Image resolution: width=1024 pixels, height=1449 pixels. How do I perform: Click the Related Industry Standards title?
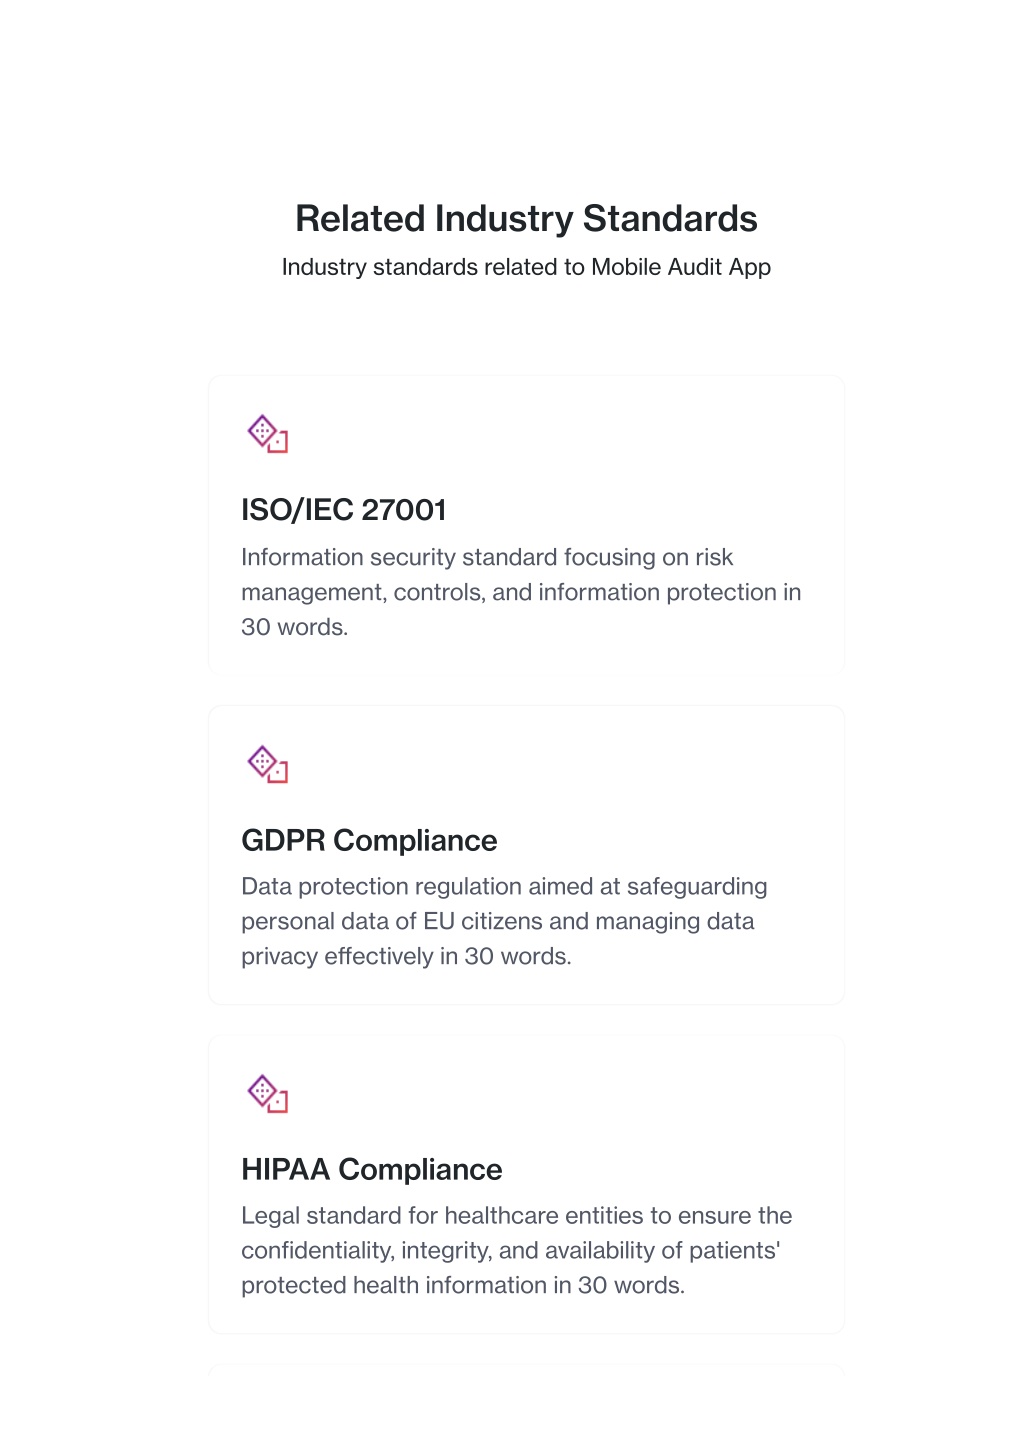pyautogui.click(x=526, y=219)
